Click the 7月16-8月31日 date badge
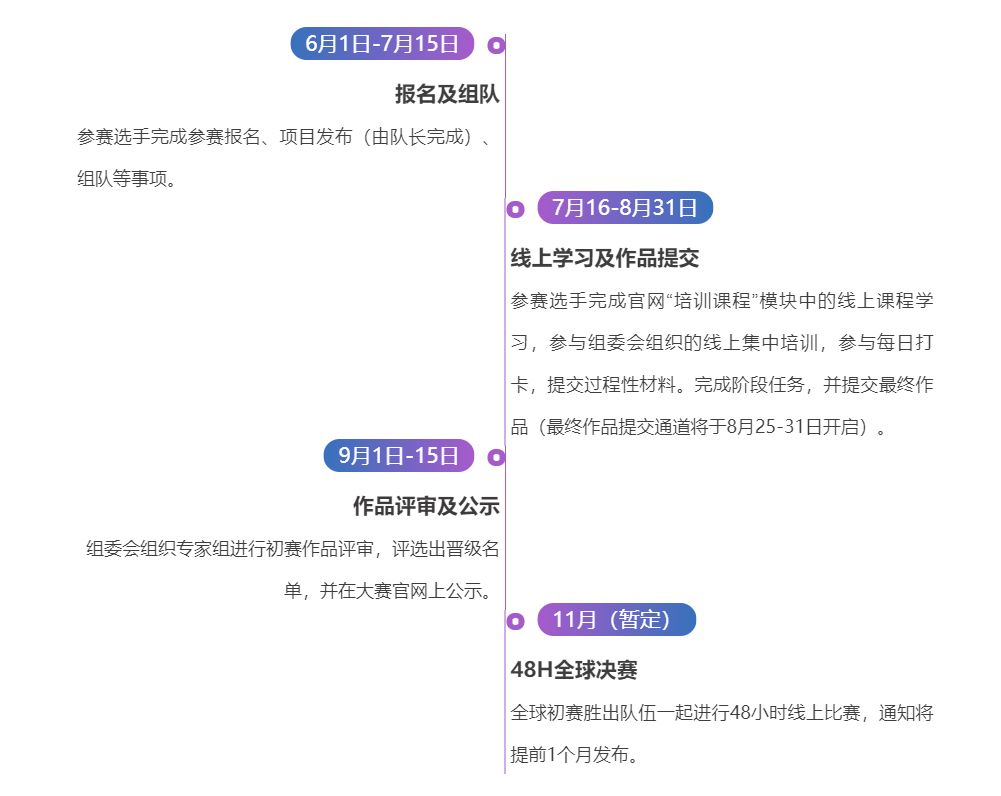 [x=625, y=208]
